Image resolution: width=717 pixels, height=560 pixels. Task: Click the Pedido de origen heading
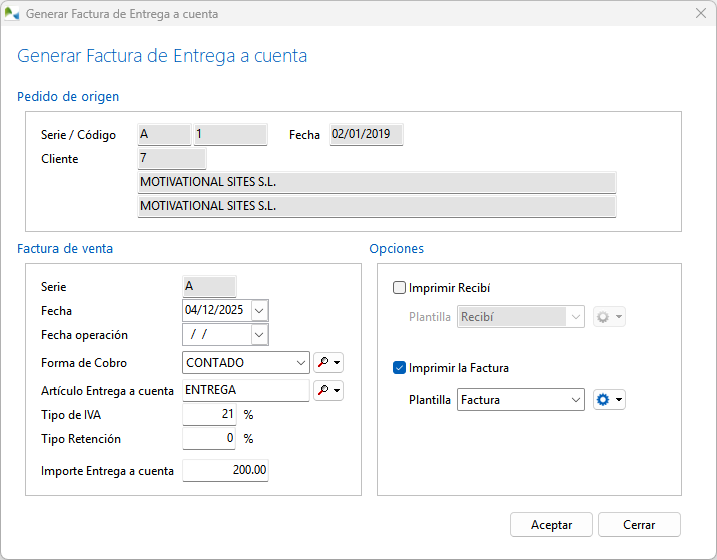pos(68,97)
